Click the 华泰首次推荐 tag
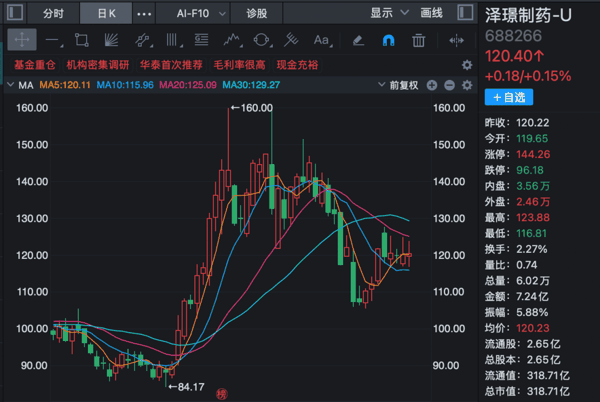 tap(171, 65)
